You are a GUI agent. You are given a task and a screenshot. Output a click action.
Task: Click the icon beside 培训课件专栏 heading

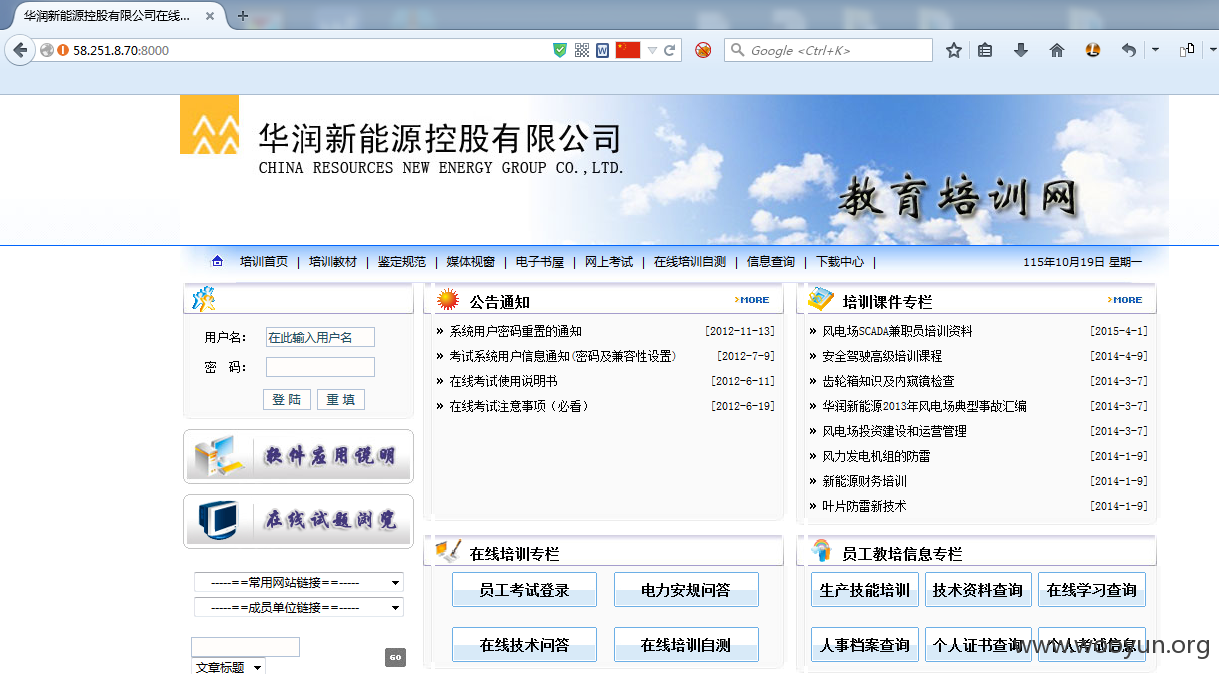coord(821,299)
